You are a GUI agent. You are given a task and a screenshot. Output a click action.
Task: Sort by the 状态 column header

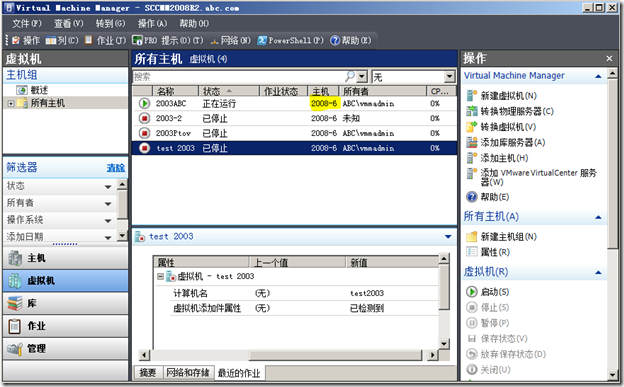click(229, 91)
